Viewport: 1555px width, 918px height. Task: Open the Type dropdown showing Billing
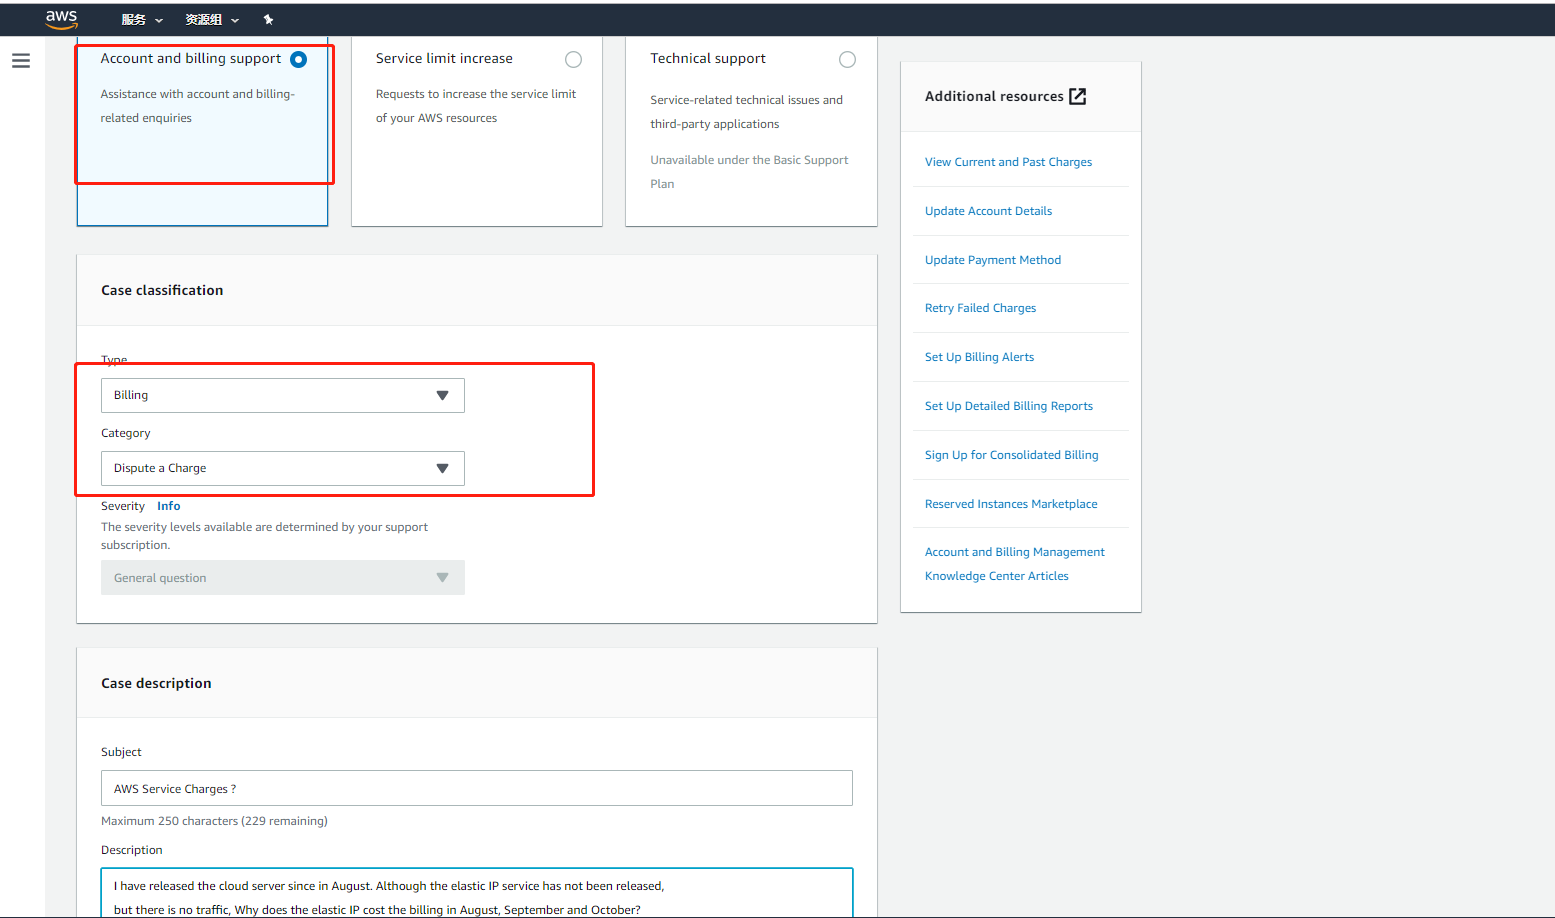pos(283,395)
